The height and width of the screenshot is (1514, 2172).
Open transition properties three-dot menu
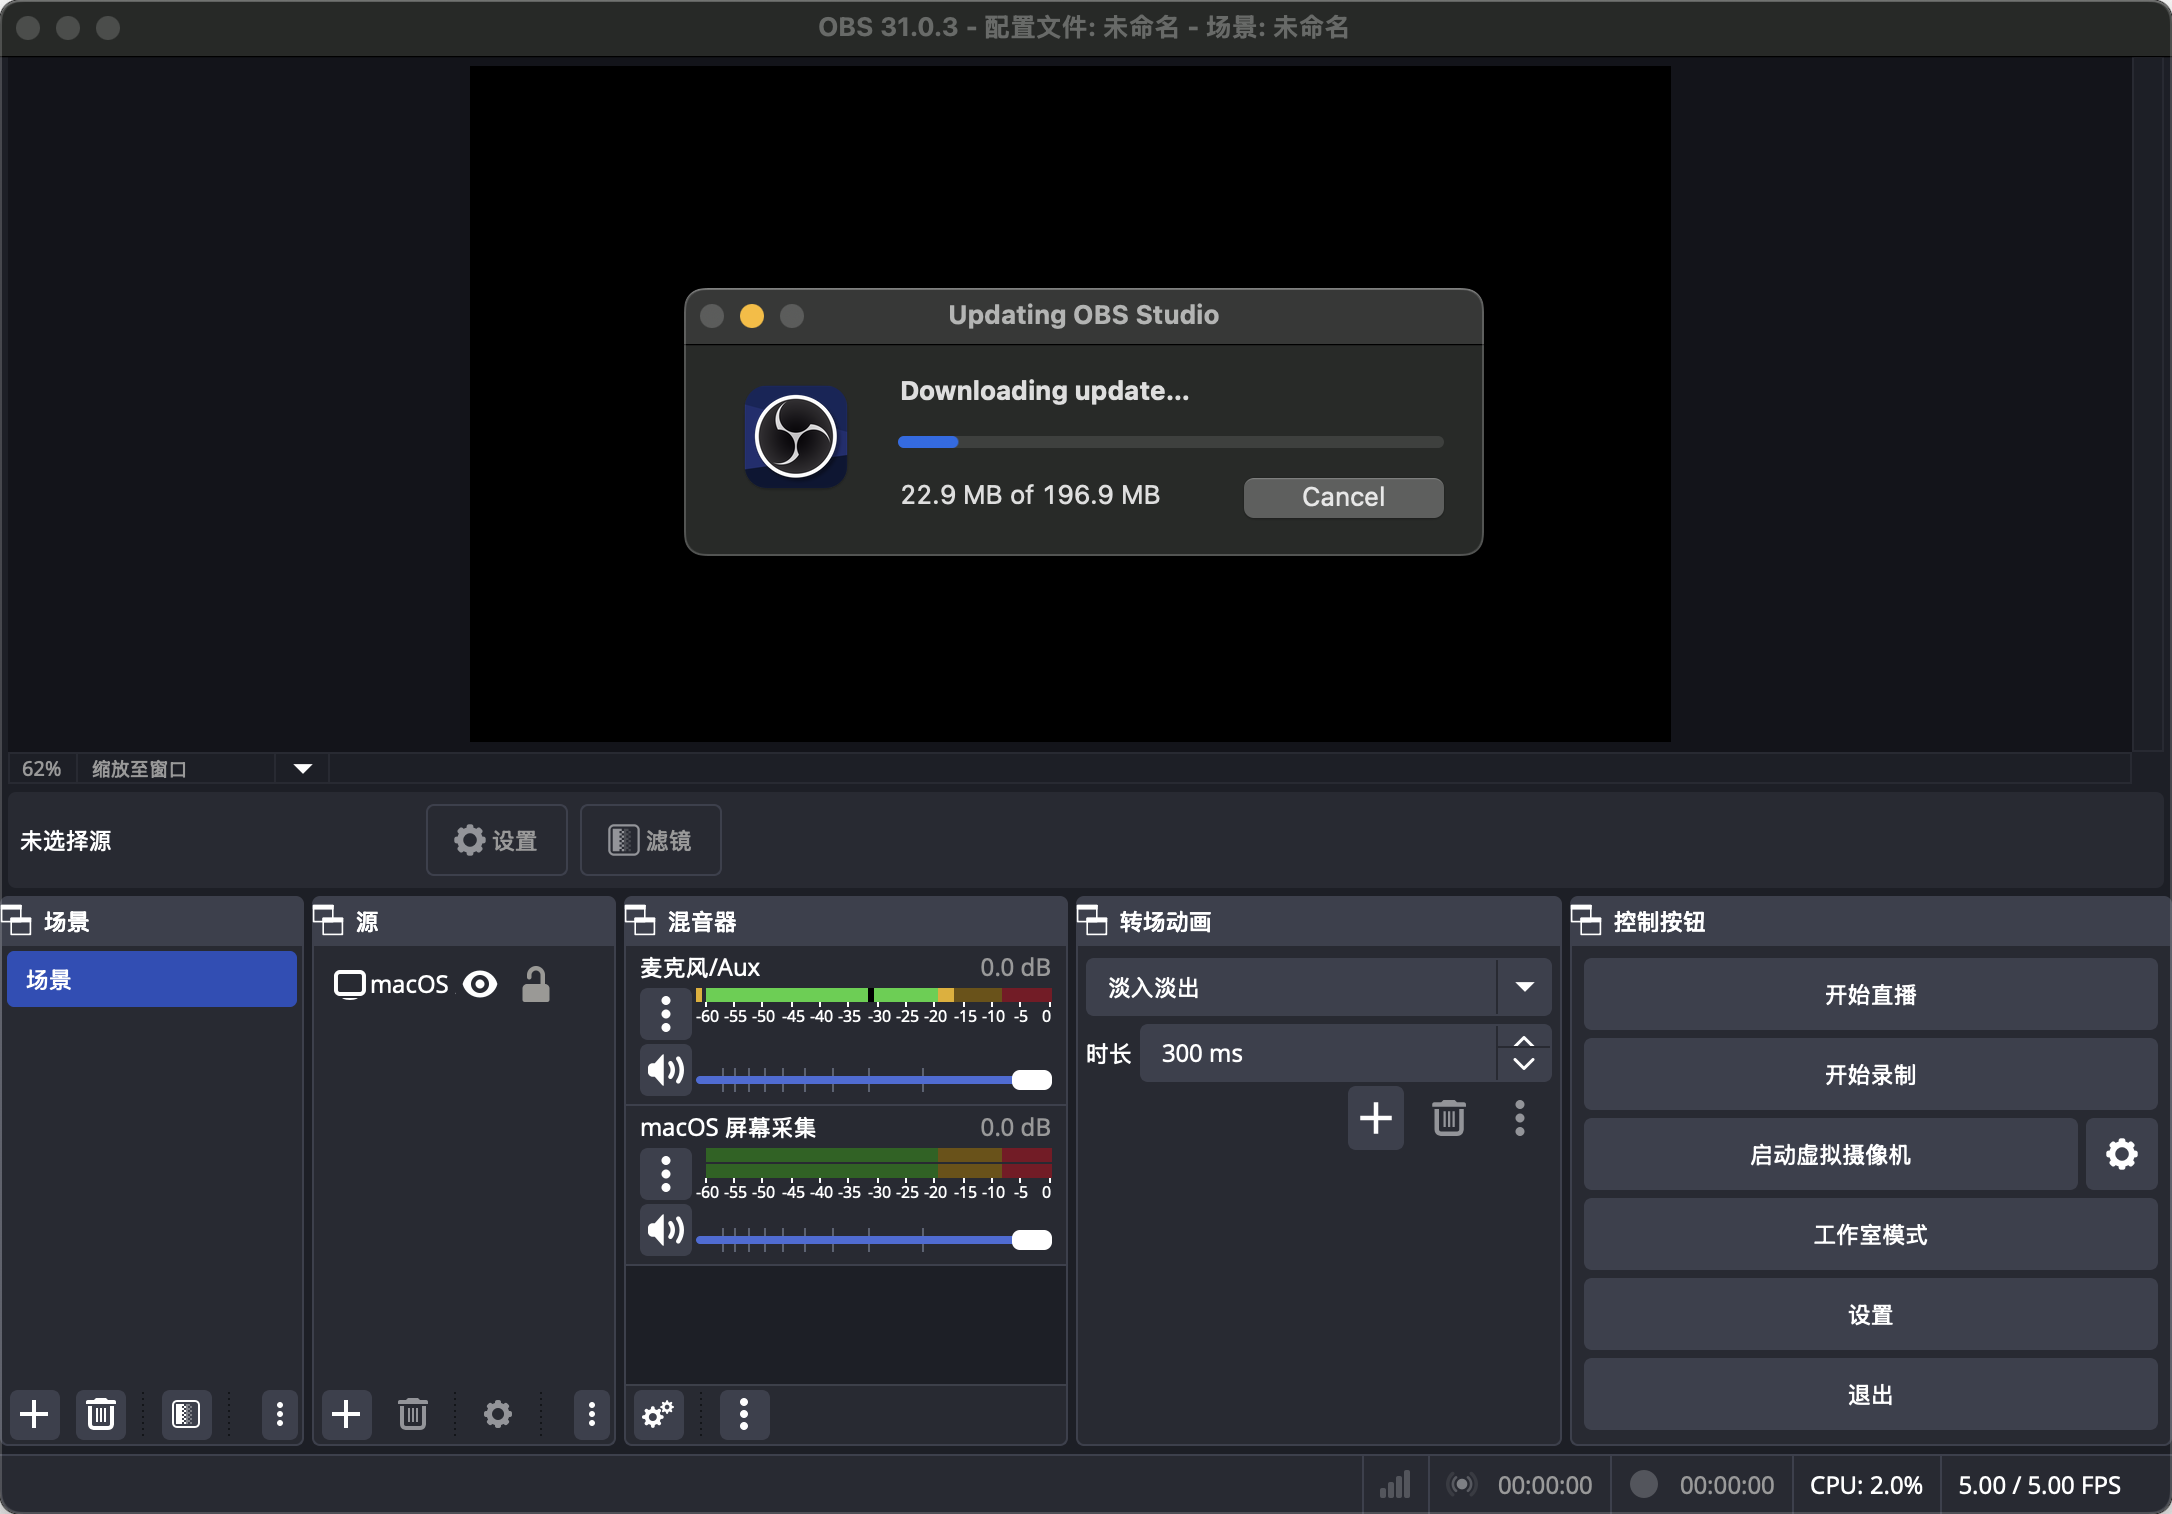coord(1520,1118)
